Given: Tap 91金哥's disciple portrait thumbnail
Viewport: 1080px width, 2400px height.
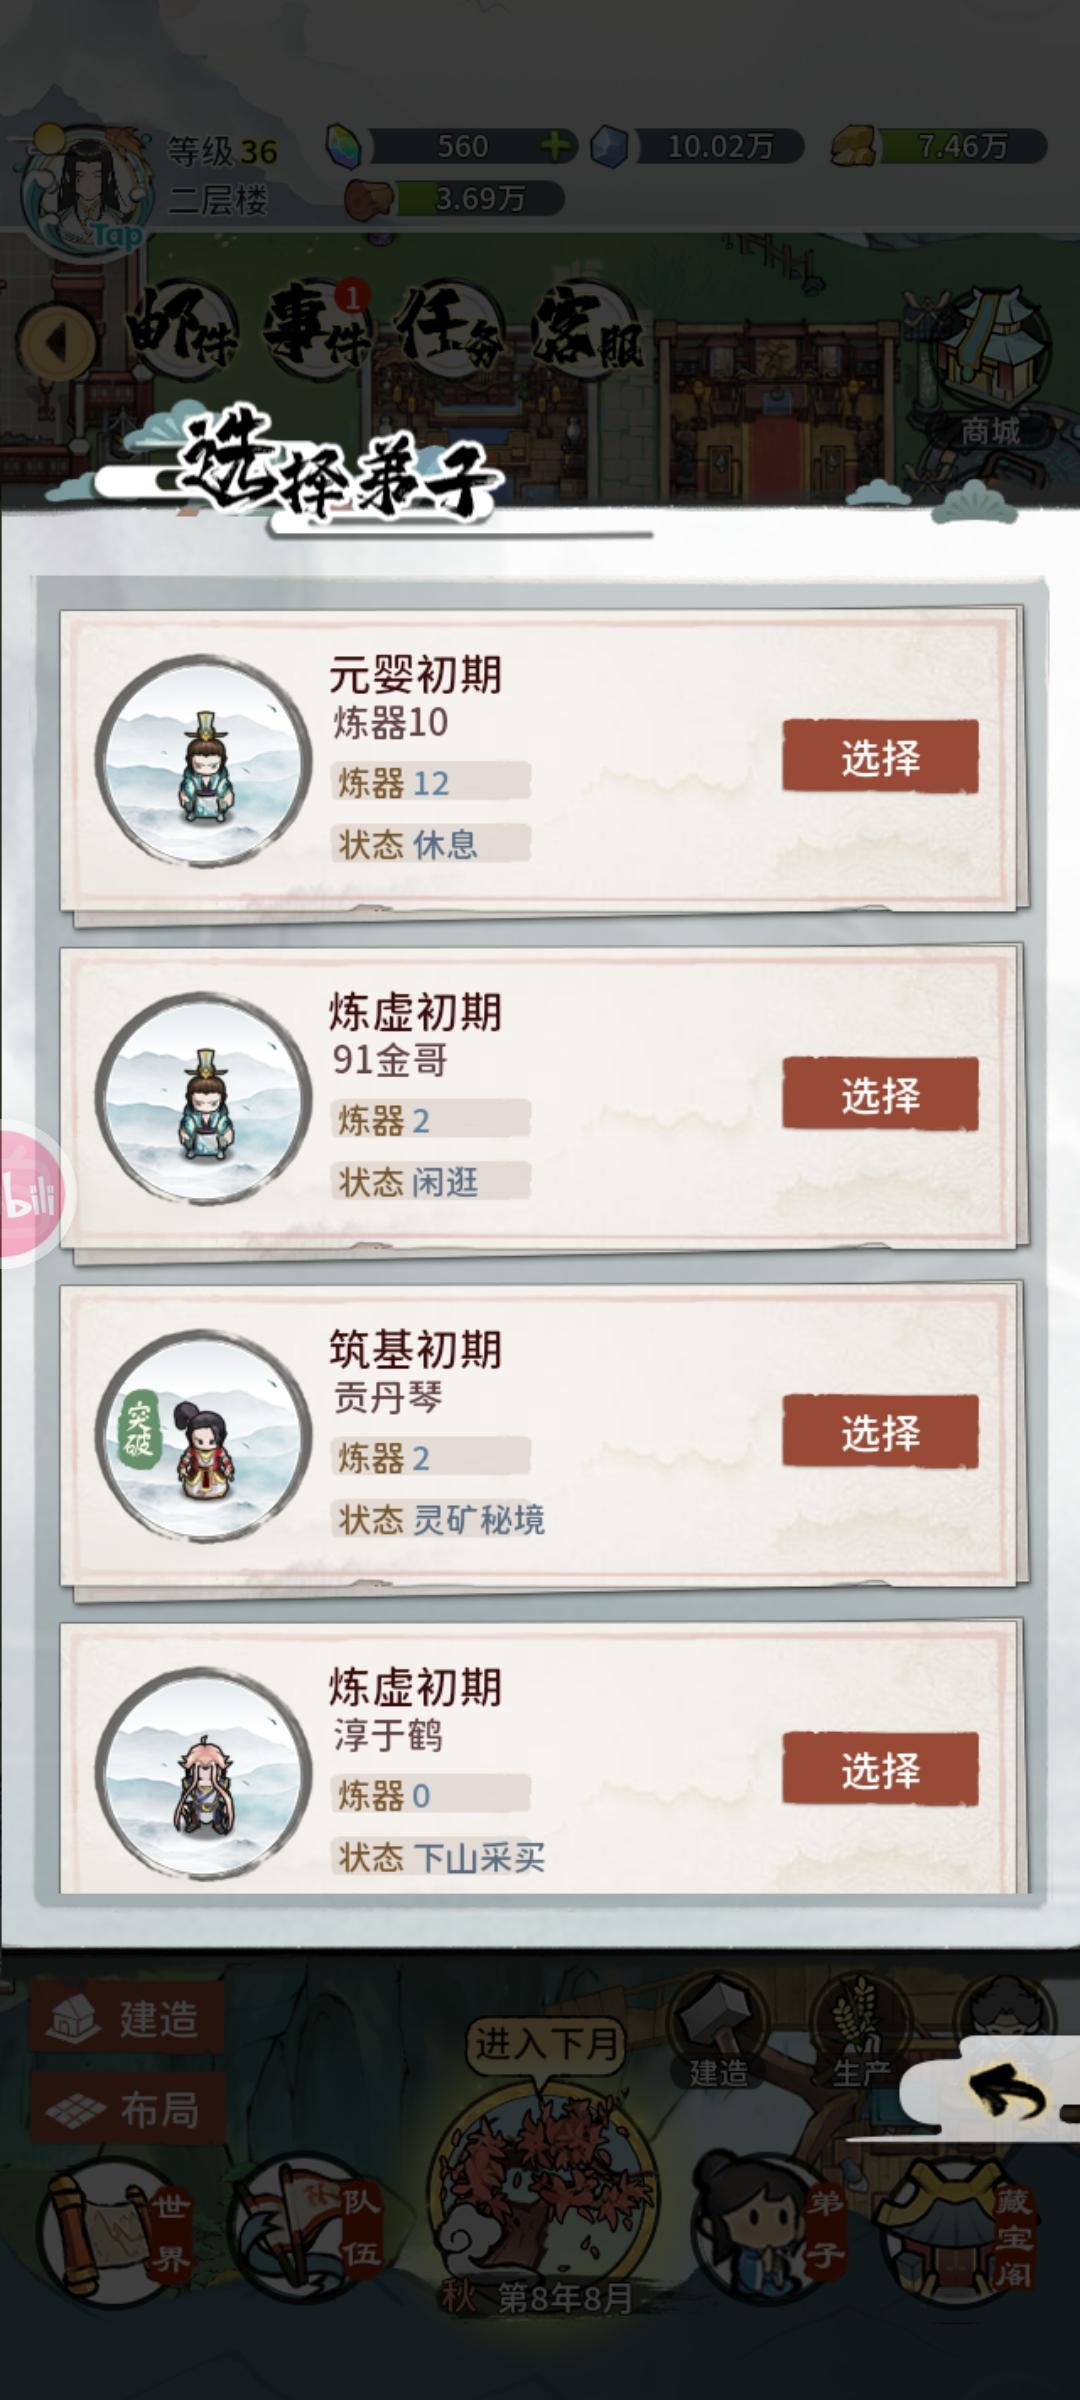Looking at the screenshot, I should [204, 1097].
